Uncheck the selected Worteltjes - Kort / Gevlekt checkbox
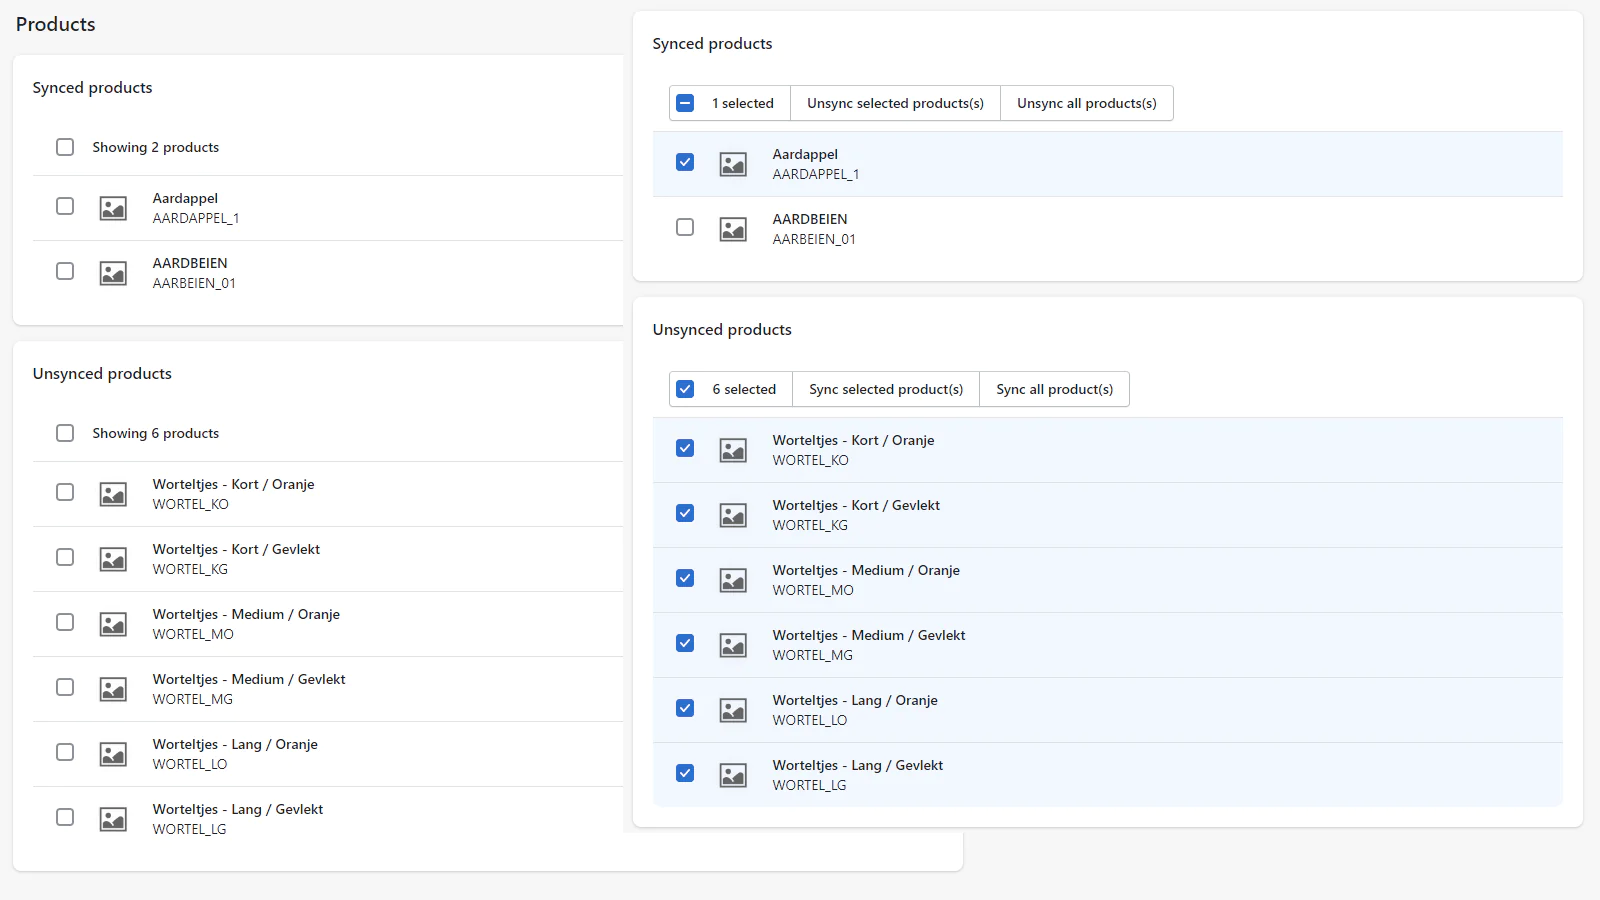1600x900 pixels. point(685,513)
